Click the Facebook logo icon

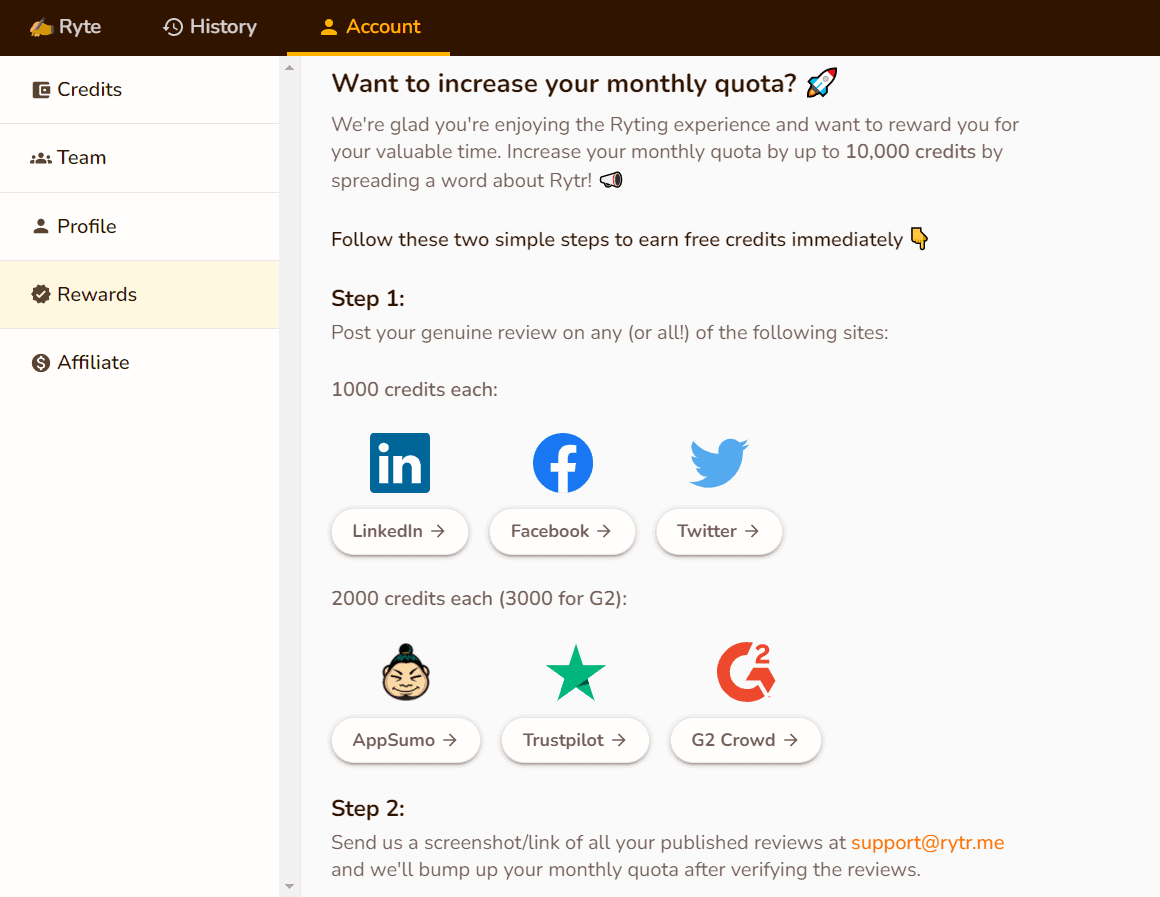563,463
